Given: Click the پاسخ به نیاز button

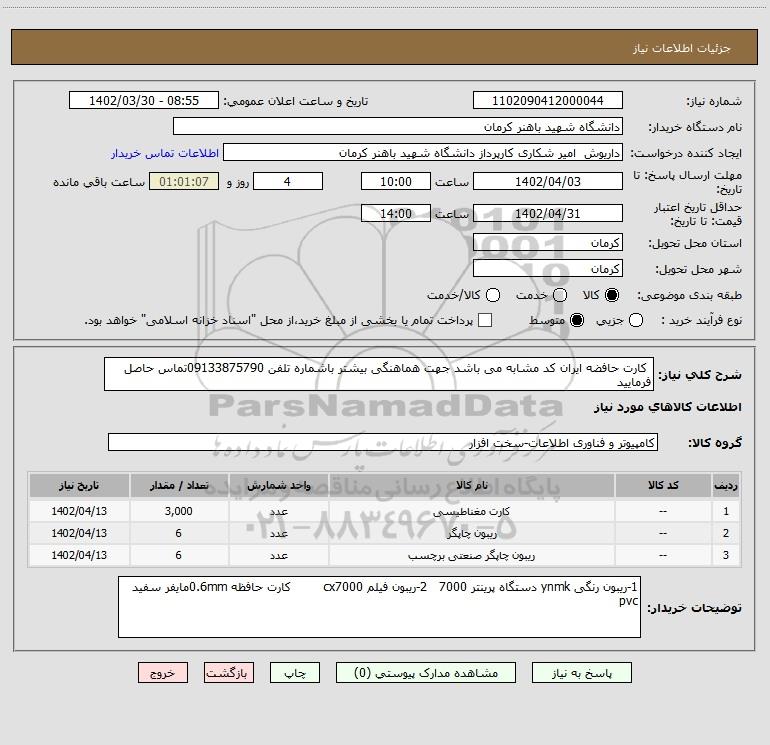Looking at the screenshot, I should [582, 673].
